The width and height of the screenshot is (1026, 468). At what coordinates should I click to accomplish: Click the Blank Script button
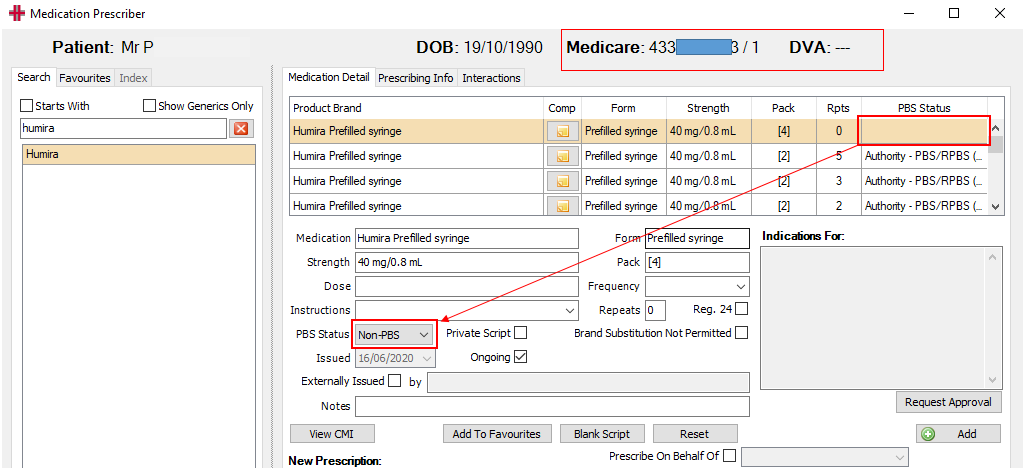click(x=602, y=434)
